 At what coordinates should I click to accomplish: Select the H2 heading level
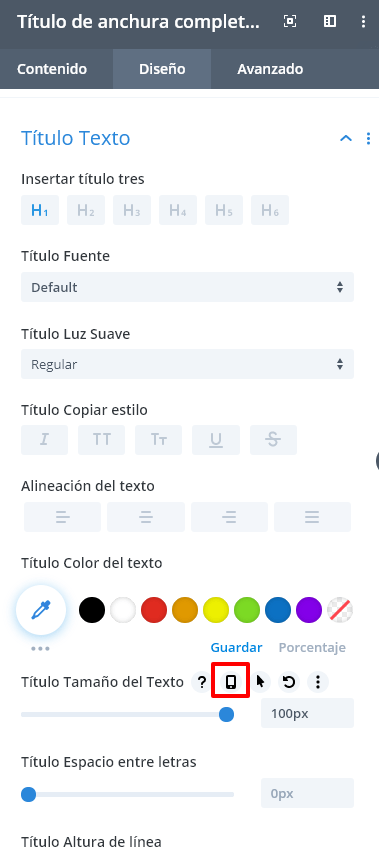coord(86,210)
